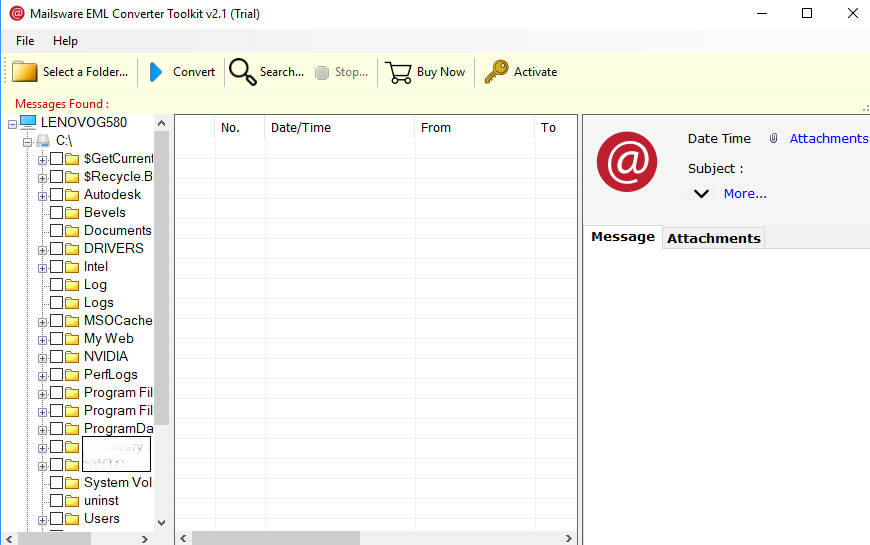Open the blue Attachments link
870x545 pixels.
tap(828, 139)
